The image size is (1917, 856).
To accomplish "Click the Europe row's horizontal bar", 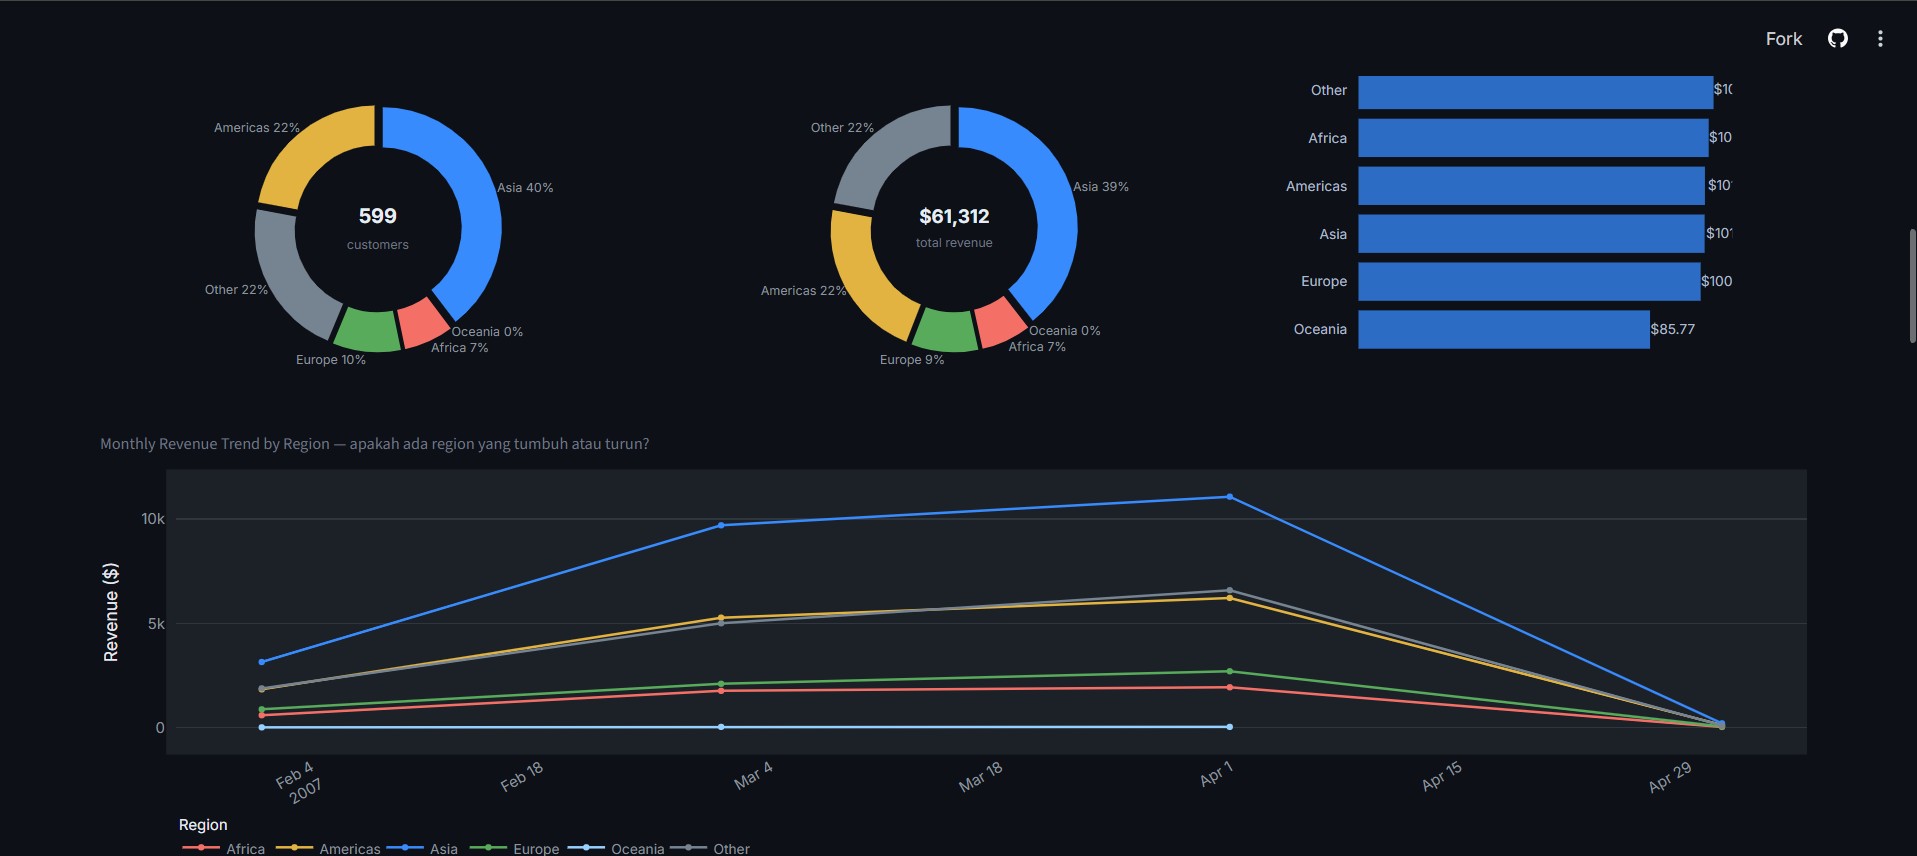I will coord(1529,282).
